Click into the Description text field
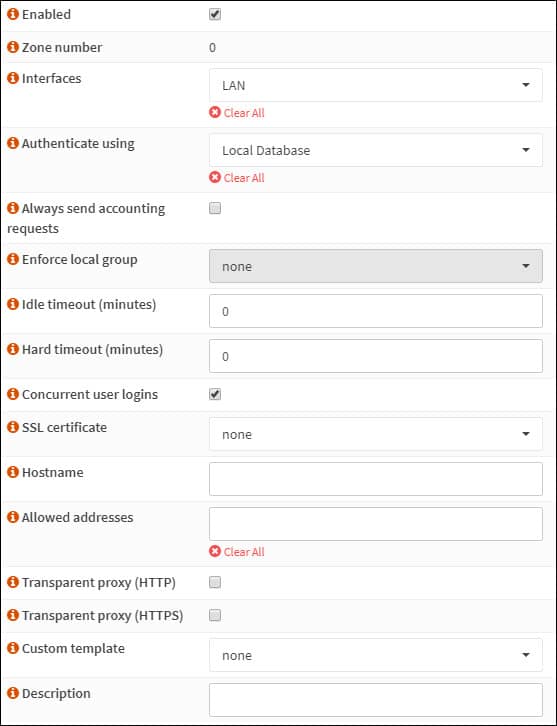 (376, 700)
